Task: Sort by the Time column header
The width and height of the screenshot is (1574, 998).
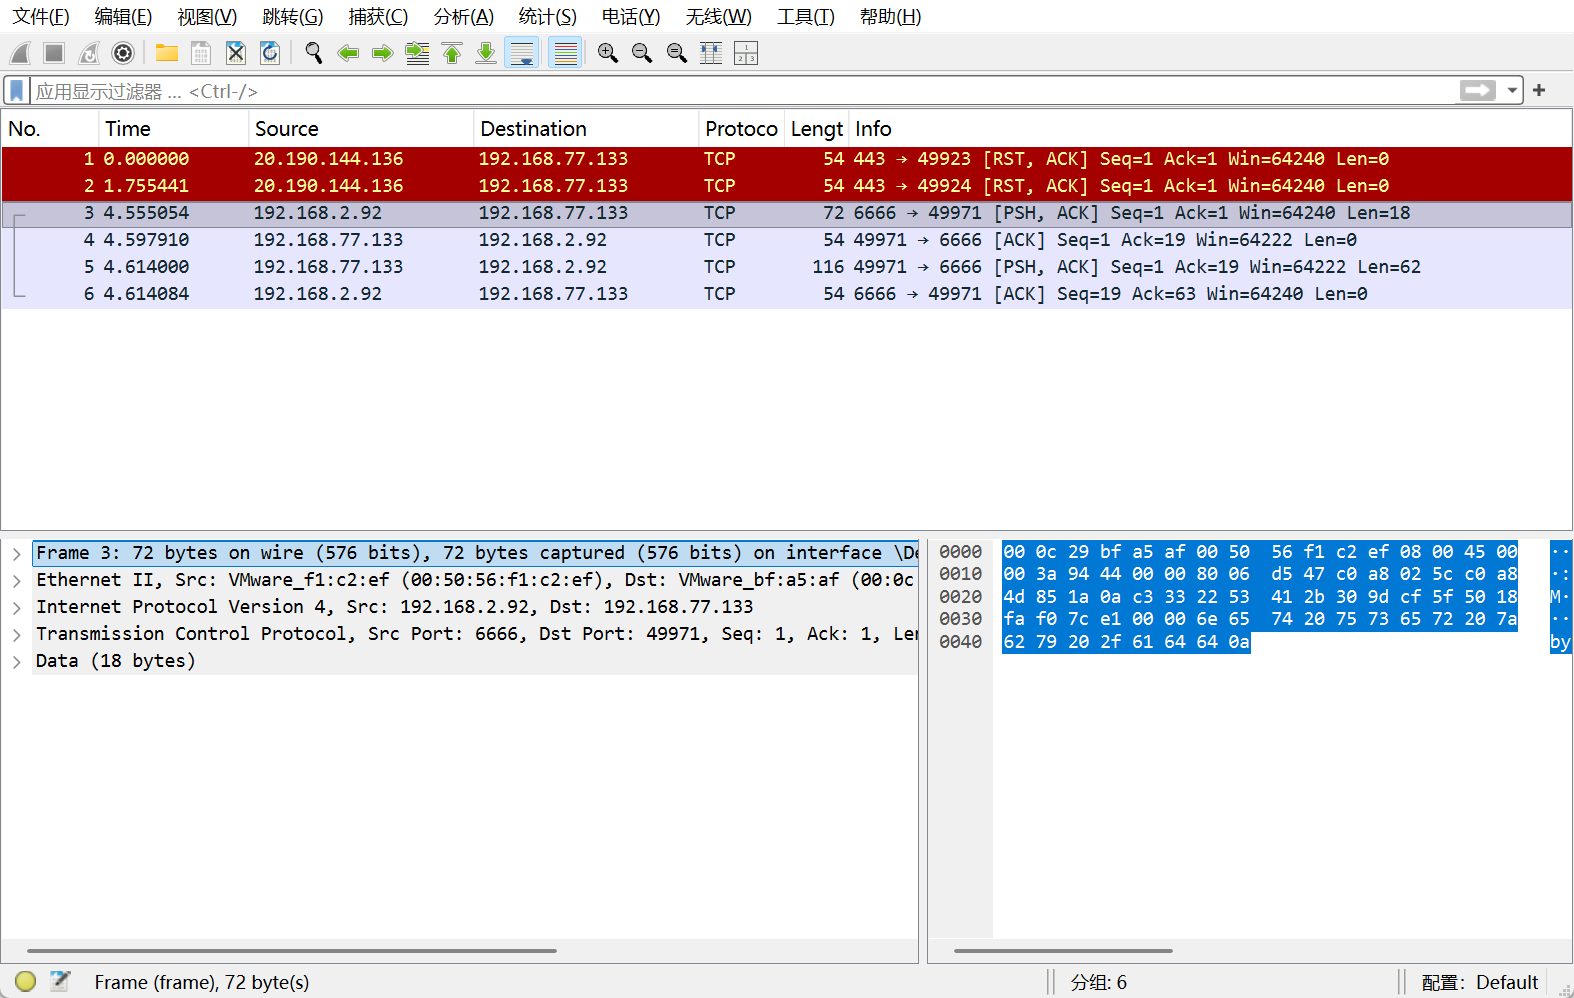Action: click(174, 129)
